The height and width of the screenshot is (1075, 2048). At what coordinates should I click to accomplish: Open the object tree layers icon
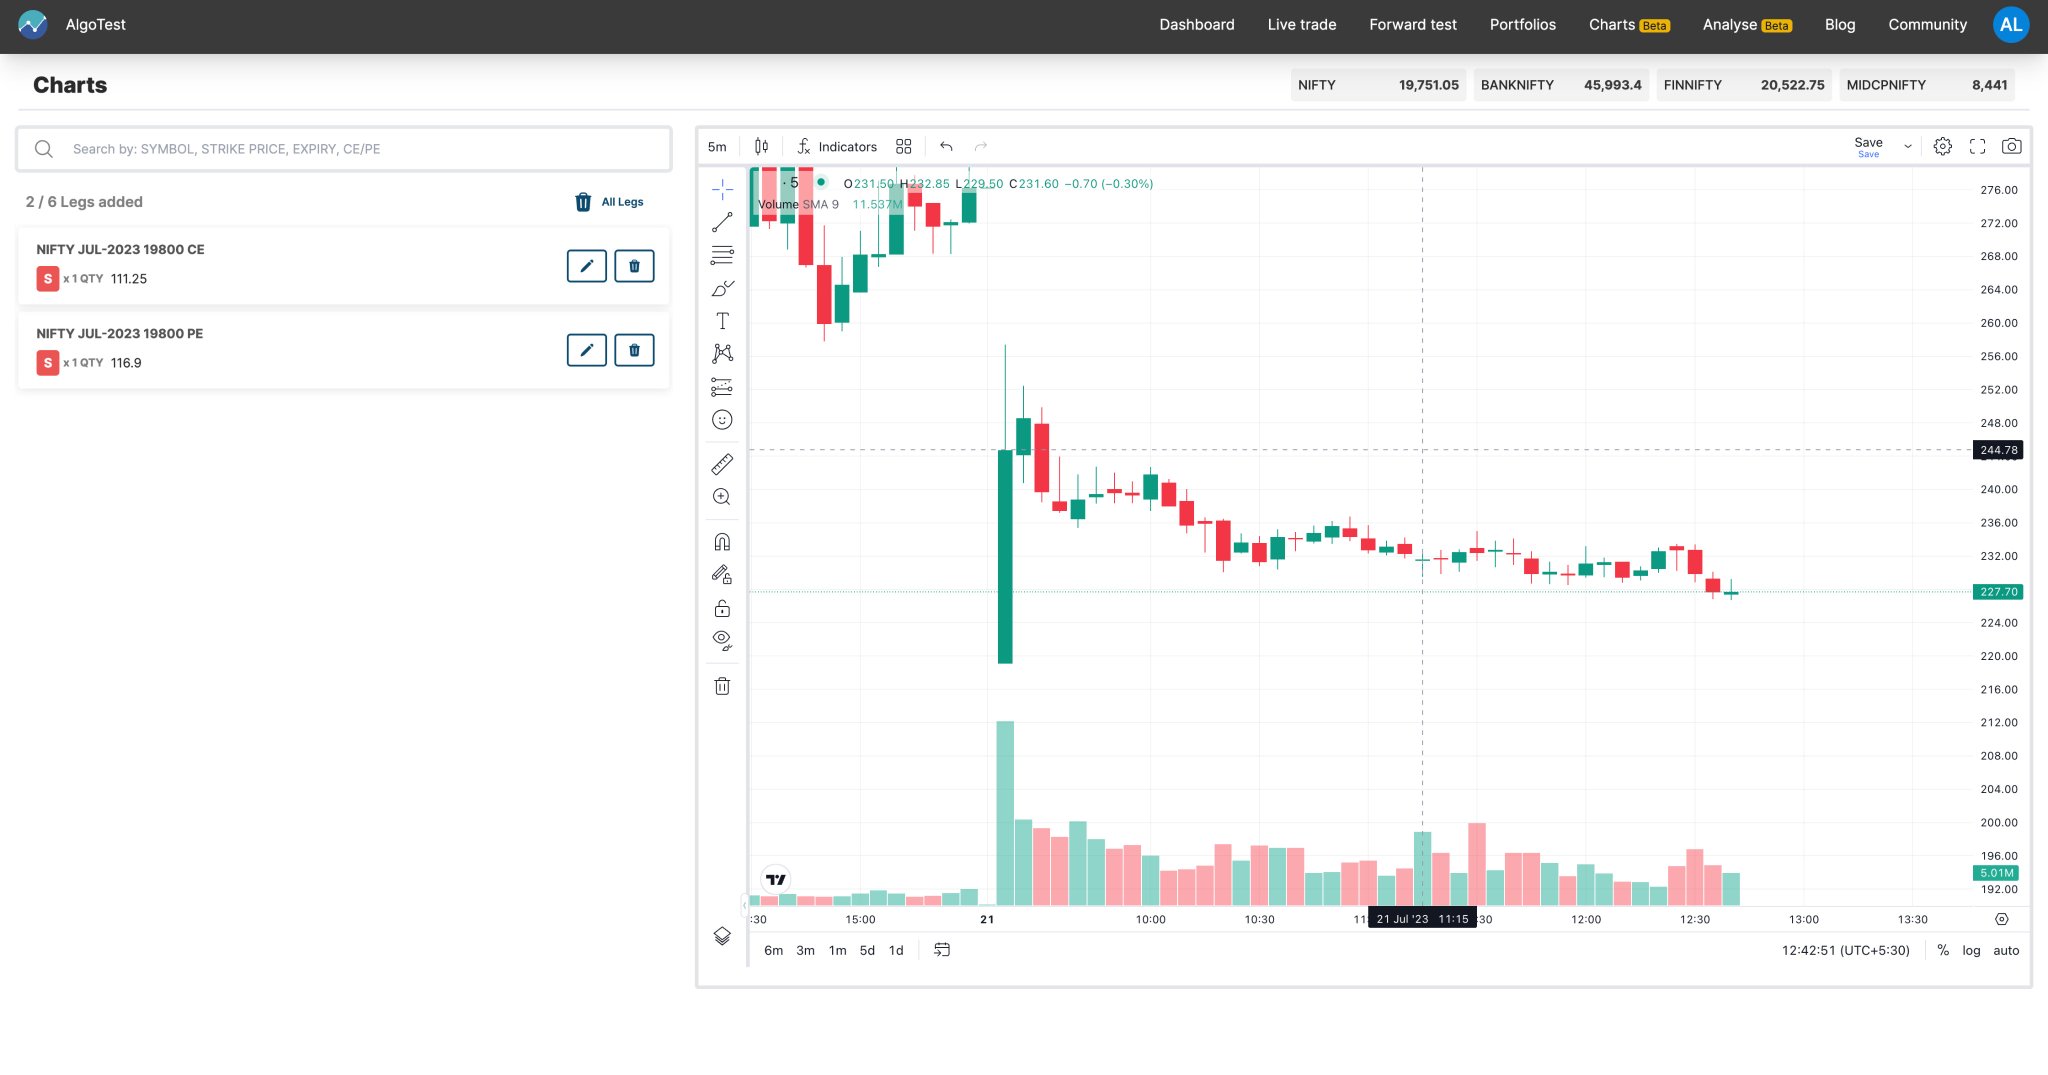click(722, 936)
